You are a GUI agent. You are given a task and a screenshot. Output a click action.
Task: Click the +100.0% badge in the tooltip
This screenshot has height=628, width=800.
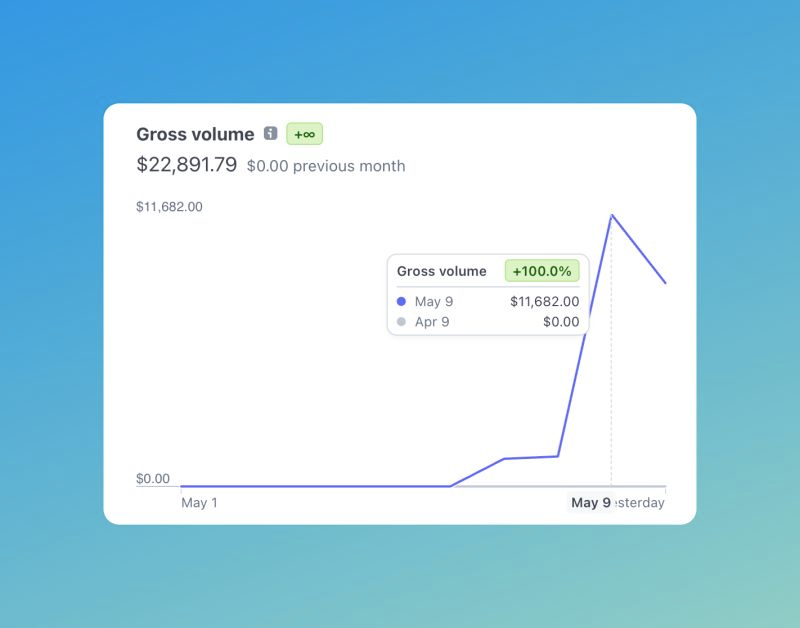pos(542,271)
